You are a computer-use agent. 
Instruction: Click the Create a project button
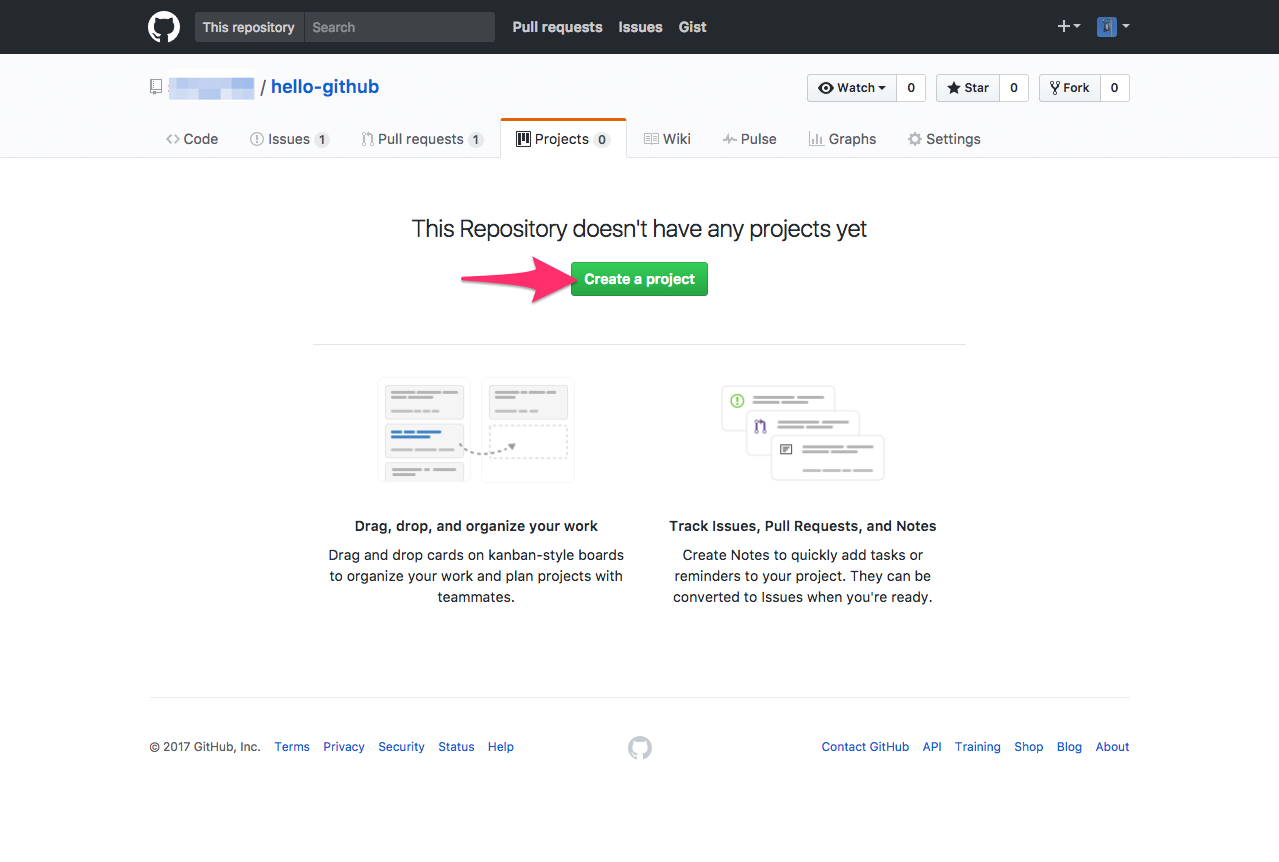click(x=639, y=279)
